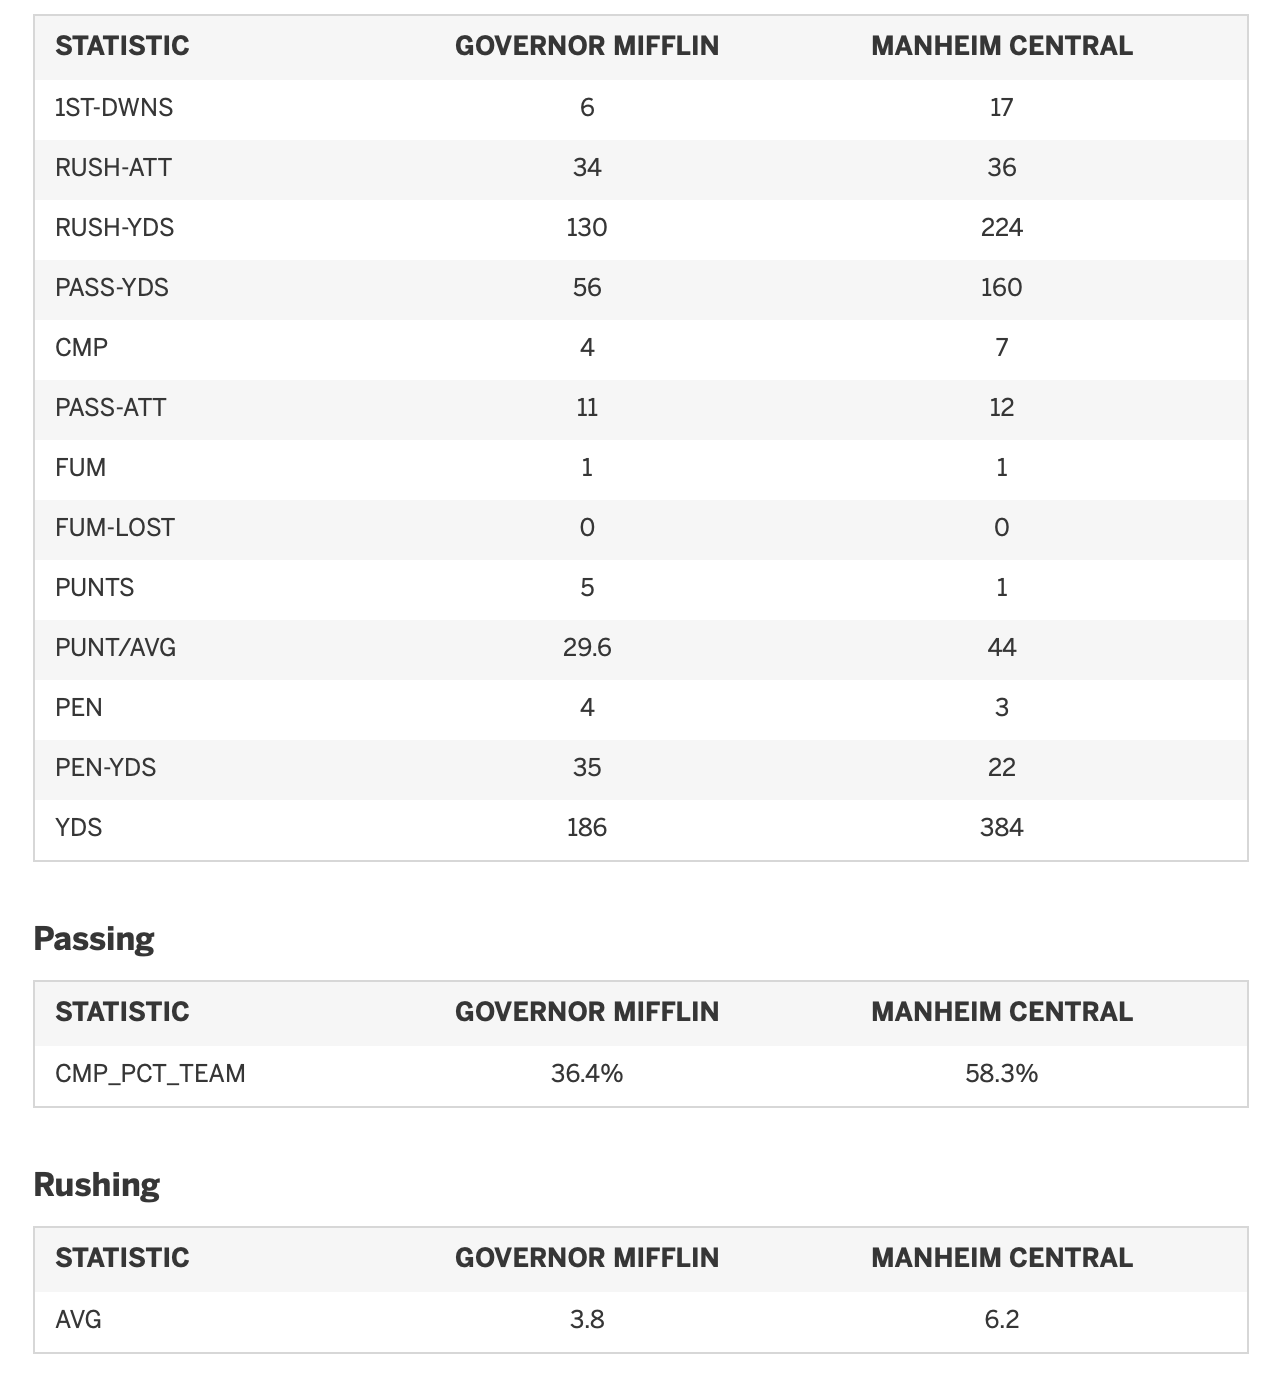Select the PASS-YDS row label
The height and width of the screenshot is (1374, 1264).
point(112,287)
